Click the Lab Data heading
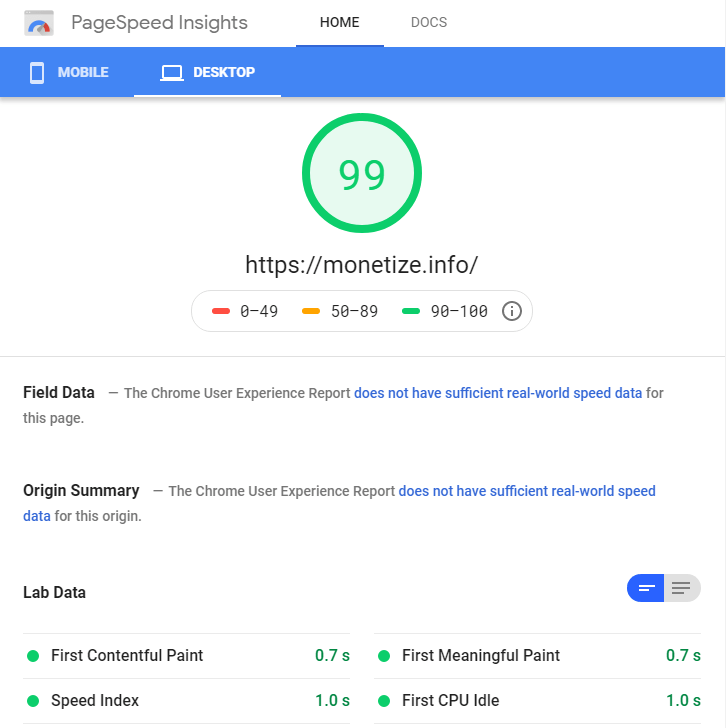The image size is (726, 728). [x=54, y=593]
